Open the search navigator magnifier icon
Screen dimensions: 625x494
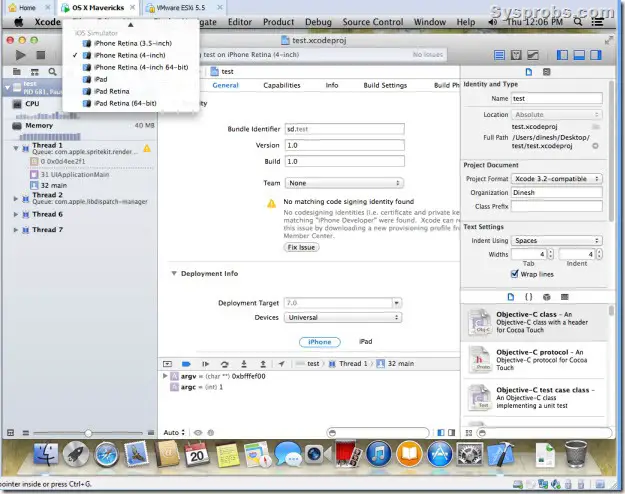[x=52, y=72]
